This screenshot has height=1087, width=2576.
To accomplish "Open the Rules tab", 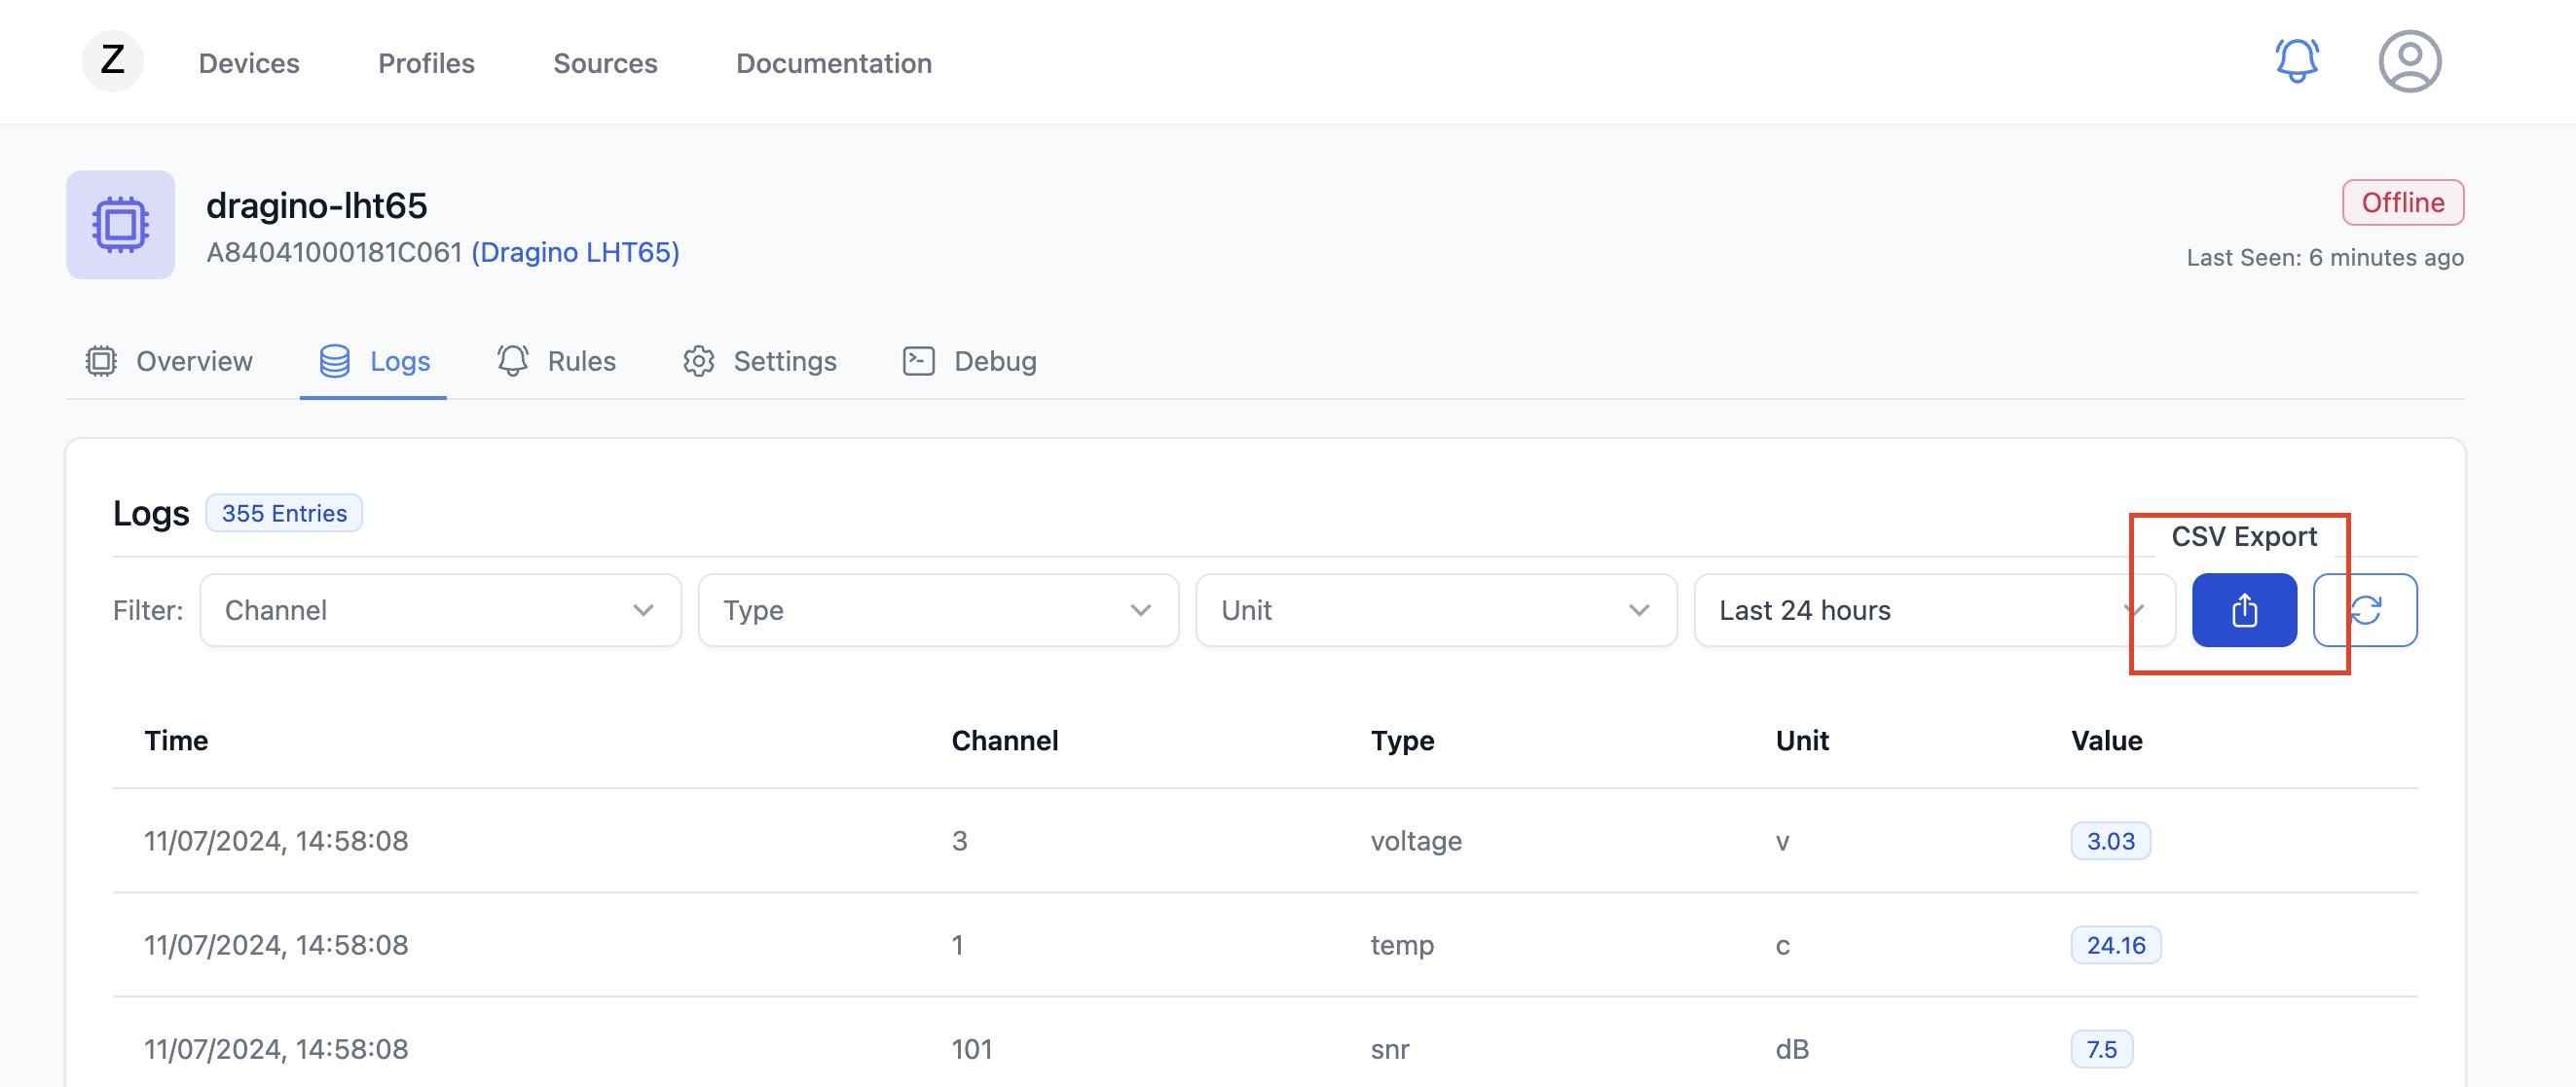I will point(557,361).
